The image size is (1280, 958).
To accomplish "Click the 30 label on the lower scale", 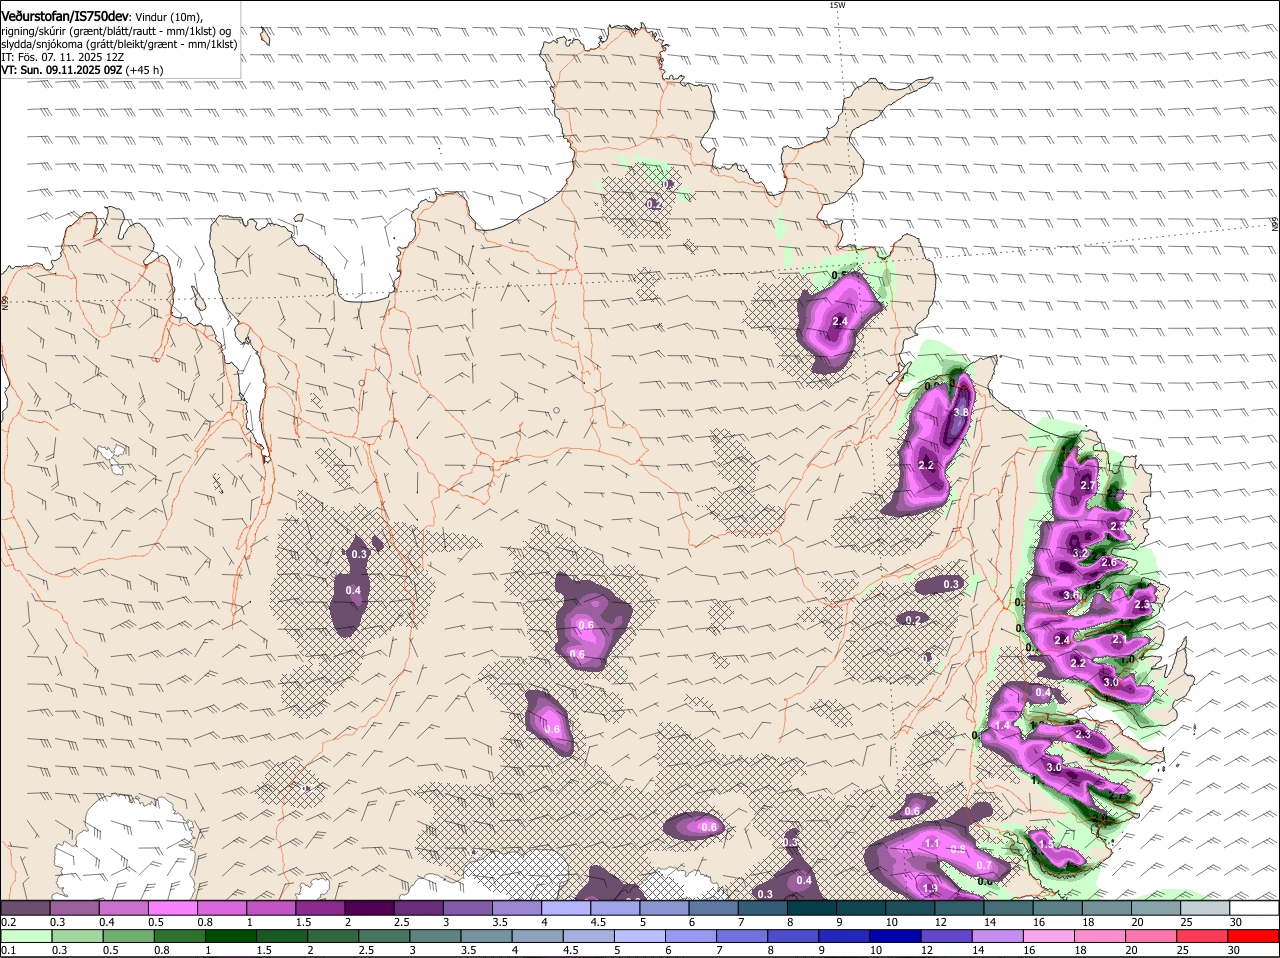I will pyautogui.click(x=1233, y=950).
